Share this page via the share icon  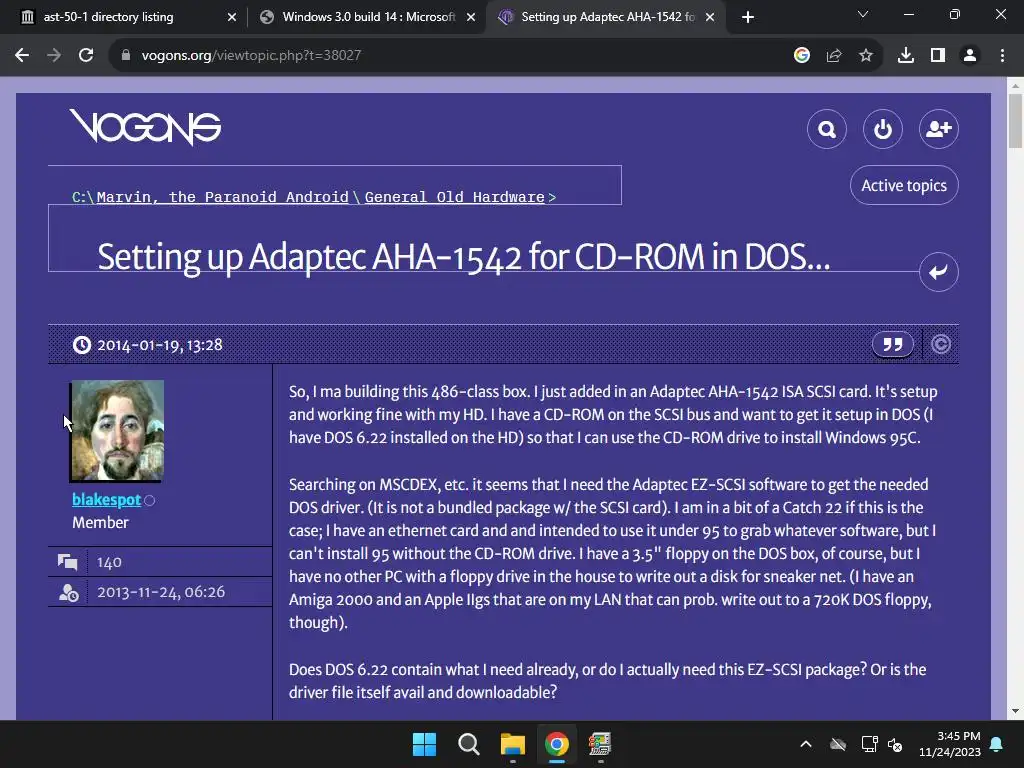click(x=834, y=56)
